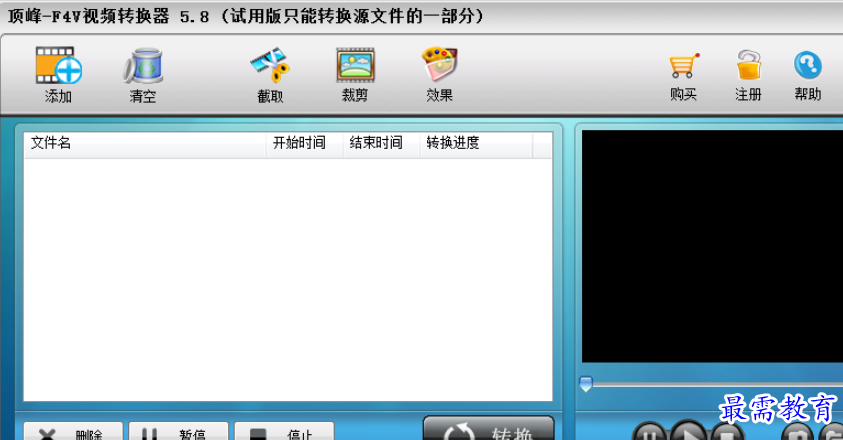
Task: Open the 效果 (Effects) palette tool
Action: coord(439,65)
